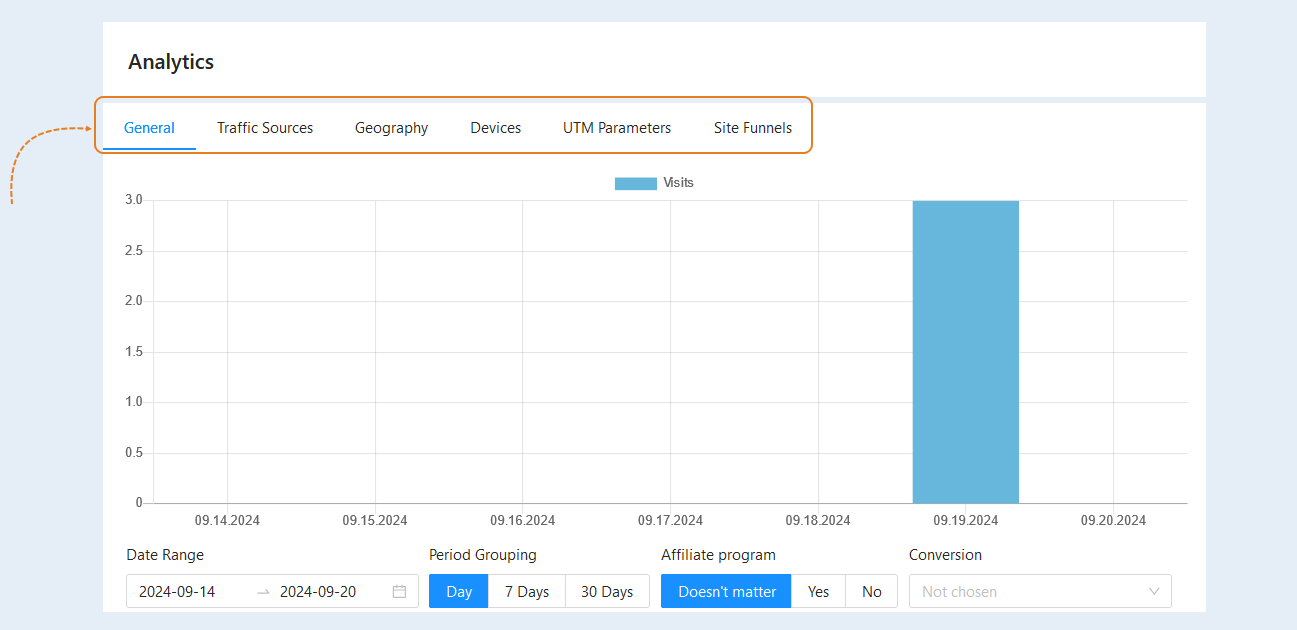Switch to the Devices tab
The width and height of the screenshot is (1297, 630).
point(495,128)
